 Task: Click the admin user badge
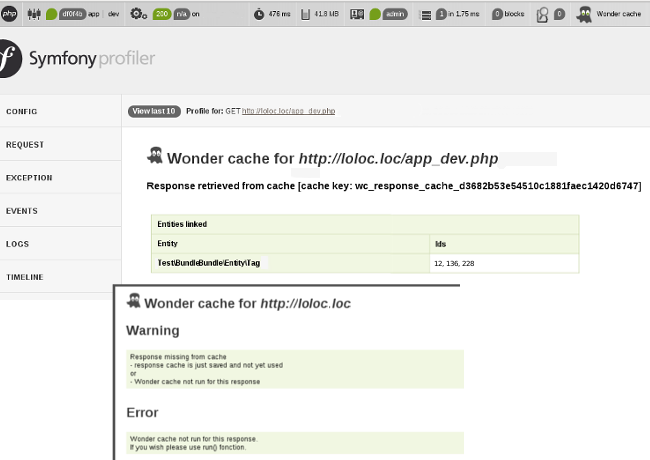[395, 14]
